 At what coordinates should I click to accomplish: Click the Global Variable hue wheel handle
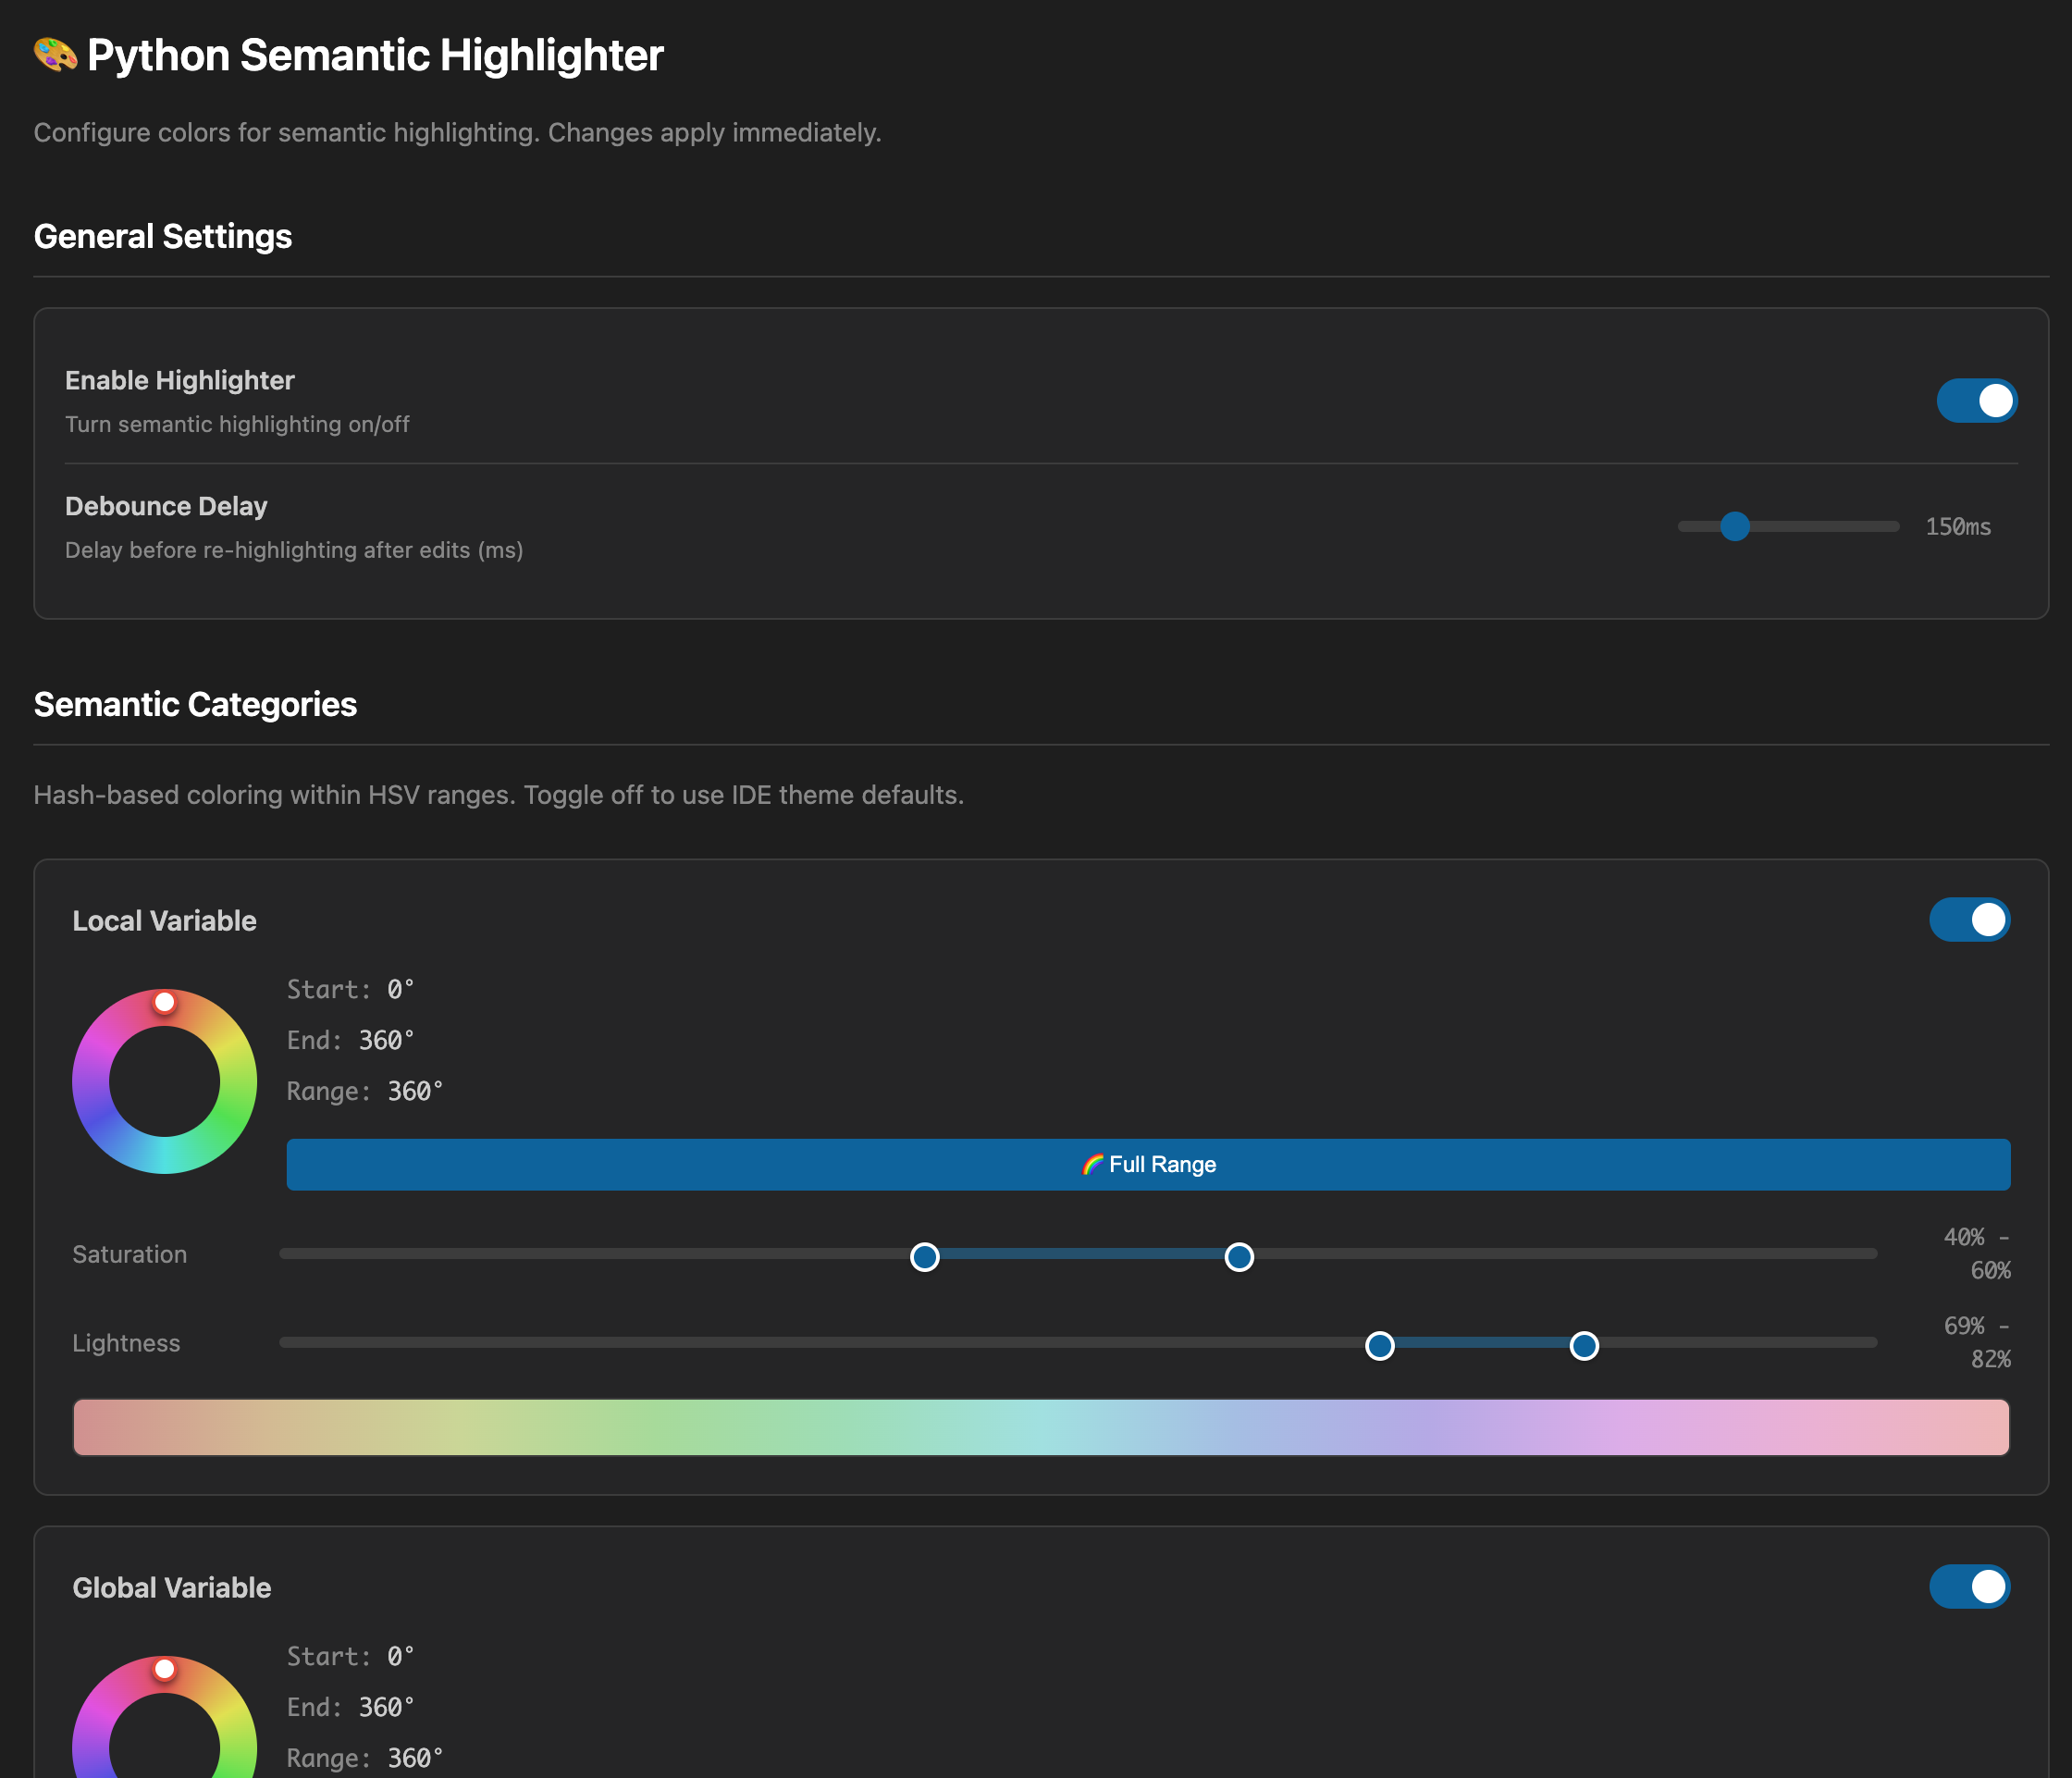165,1669
